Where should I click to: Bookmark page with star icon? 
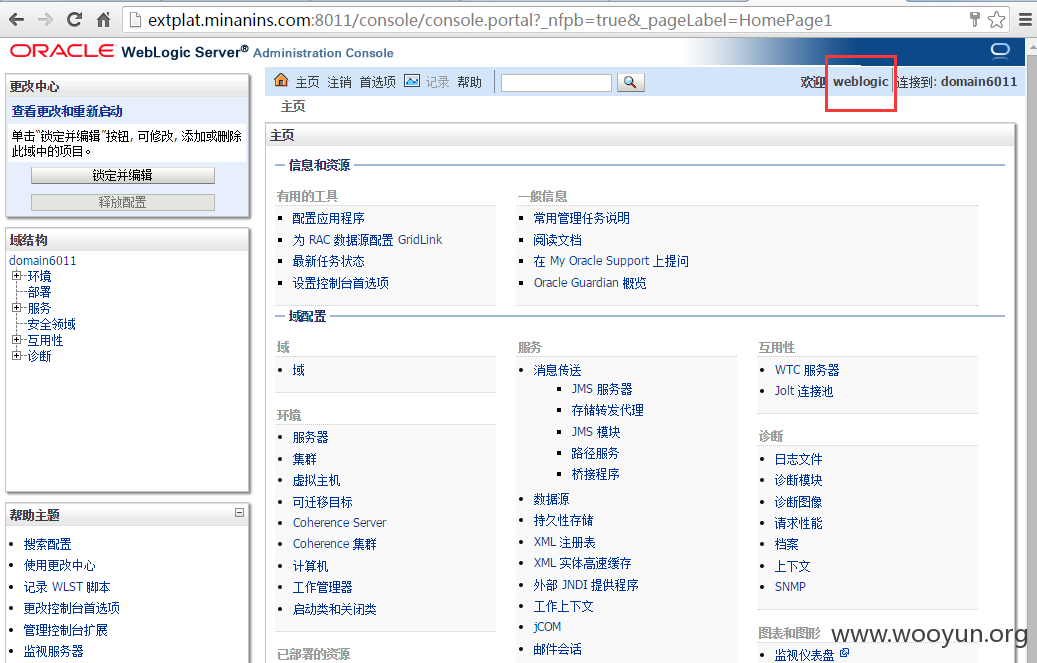[996, 20]
